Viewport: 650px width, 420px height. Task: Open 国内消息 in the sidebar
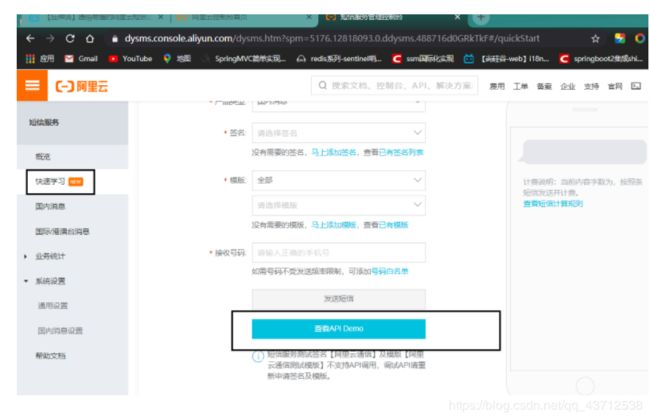[x=50, y=206]
